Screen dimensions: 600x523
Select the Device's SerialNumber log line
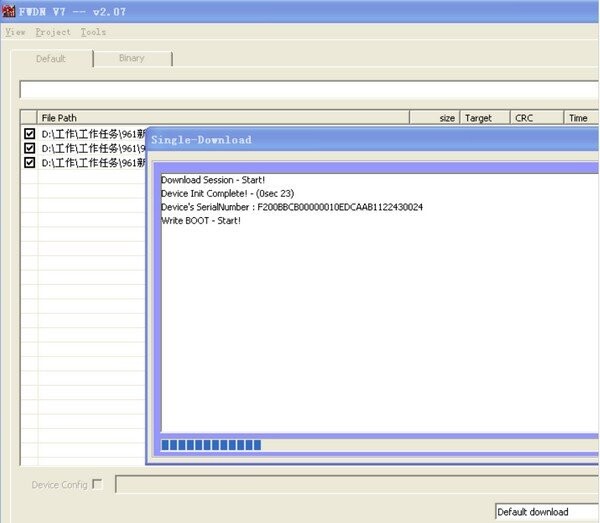point(292,207)
